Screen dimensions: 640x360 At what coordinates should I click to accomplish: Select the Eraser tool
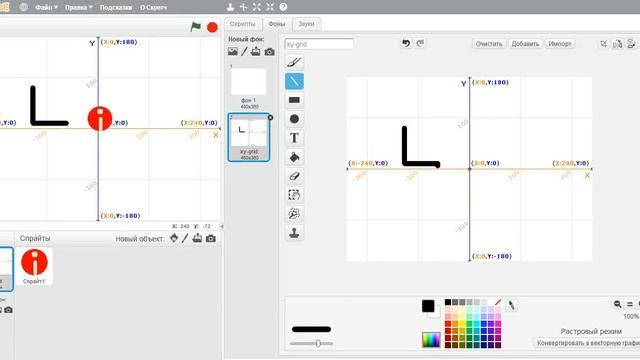(x=294, y=176)
